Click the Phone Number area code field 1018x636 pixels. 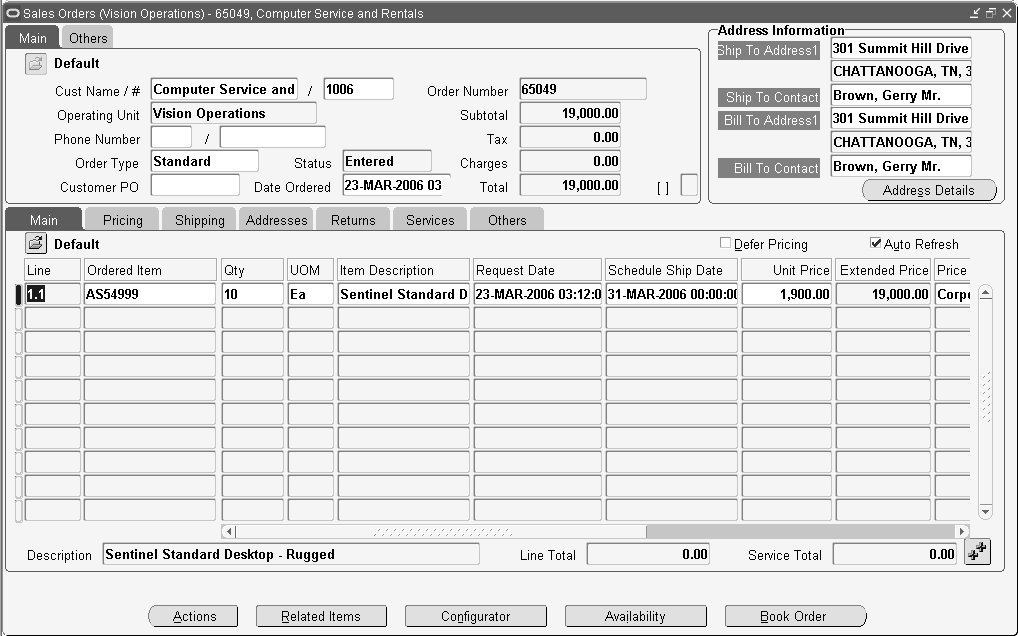[171, 137]
